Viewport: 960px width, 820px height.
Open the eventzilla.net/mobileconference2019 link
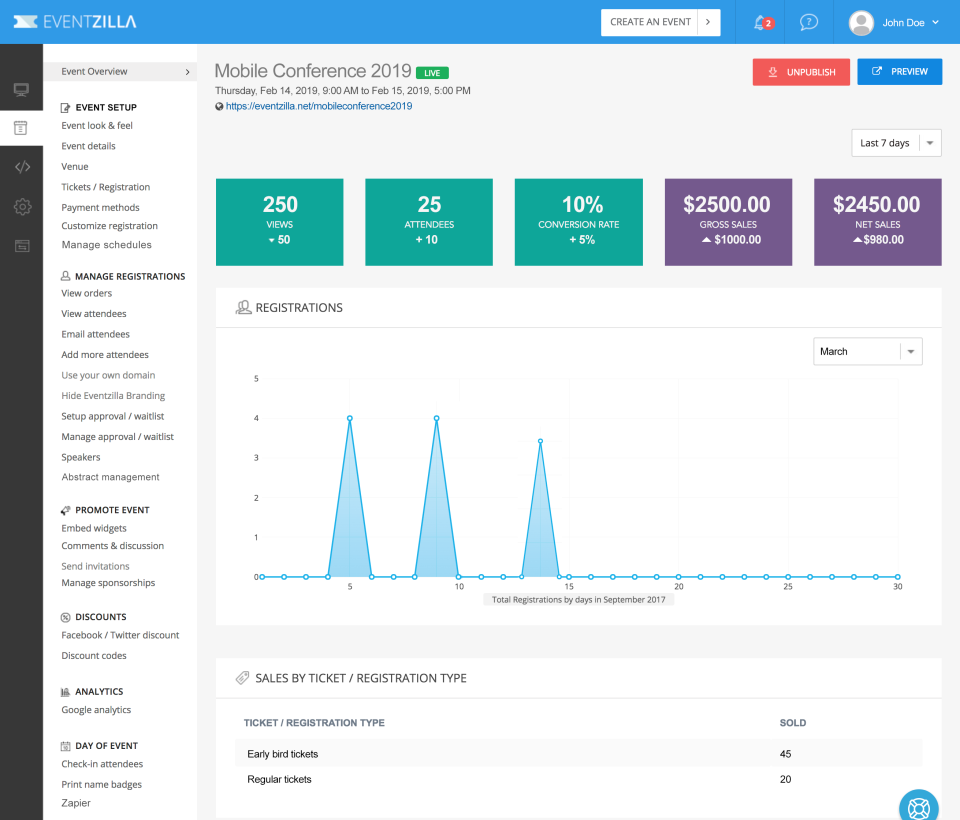pos(319,106)
